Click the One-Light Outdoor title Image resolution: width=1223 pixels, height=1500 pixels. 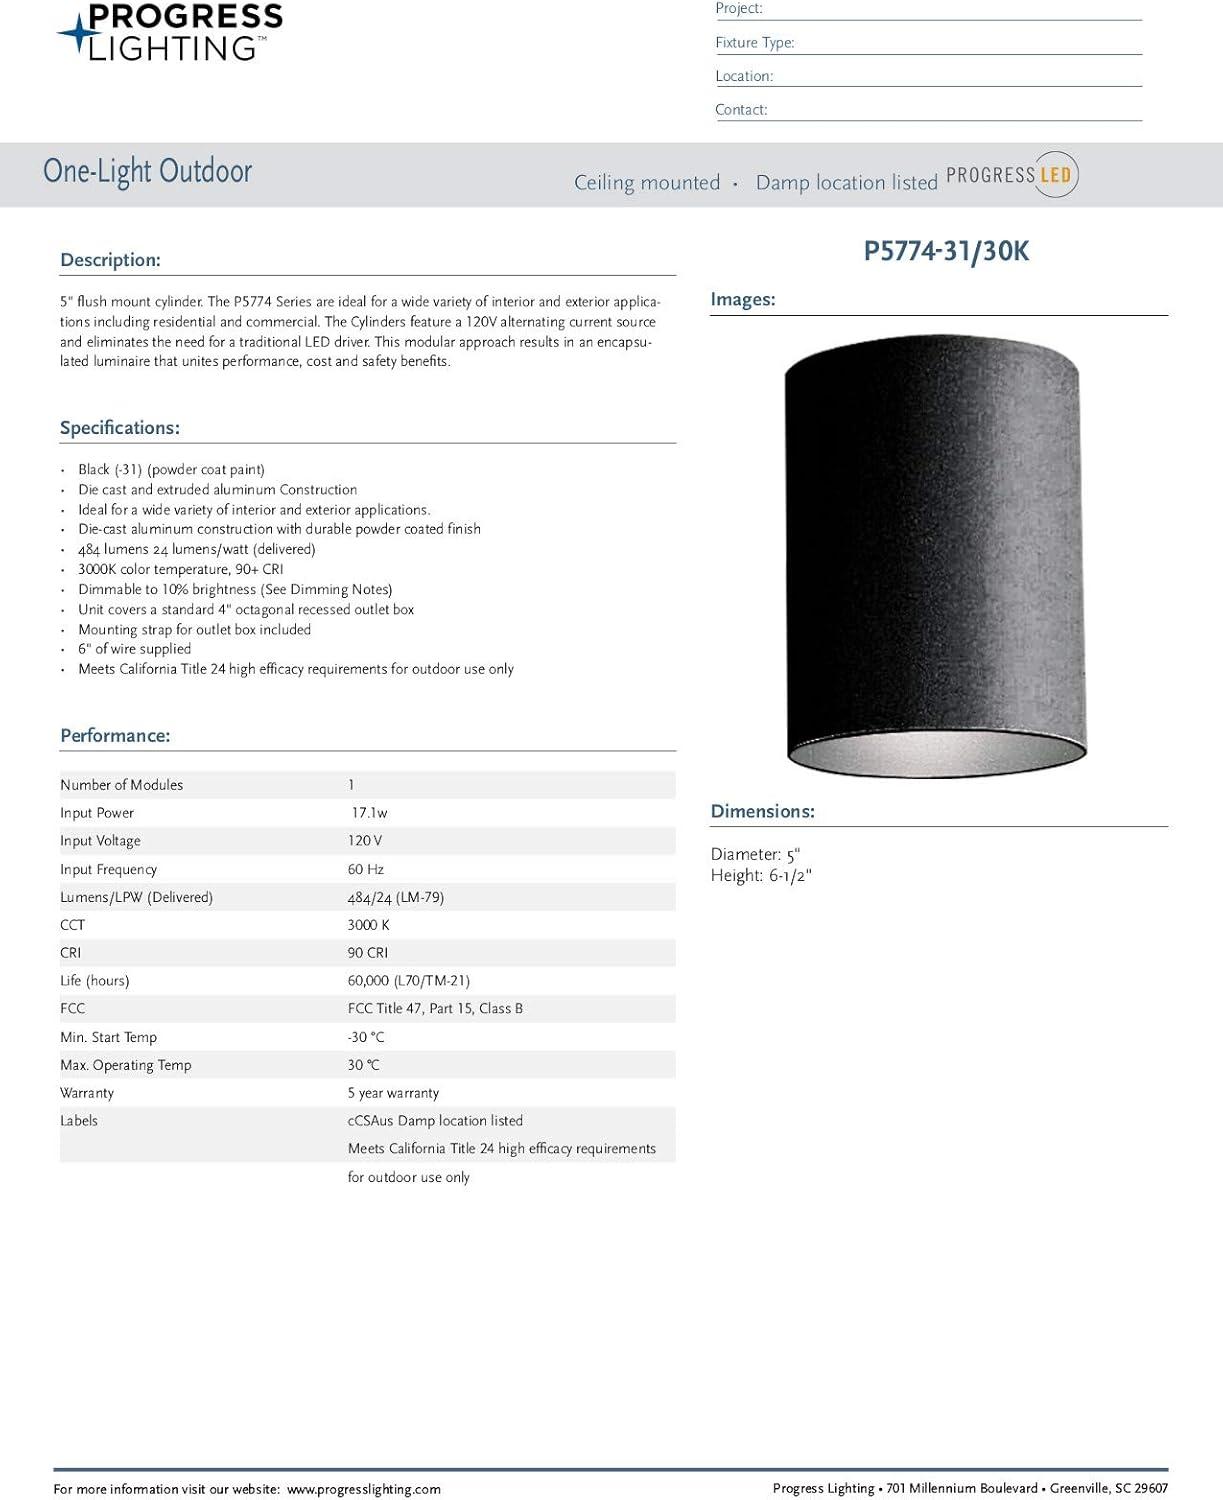148,171
